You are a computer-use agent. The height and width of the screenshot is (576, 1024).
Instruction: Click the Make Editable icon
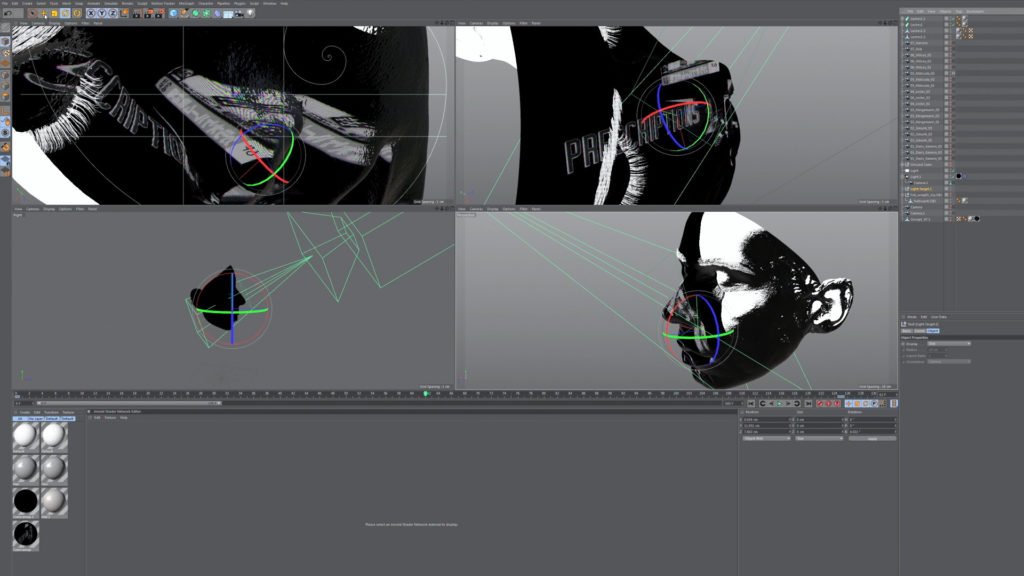click(x=5, y=28)
